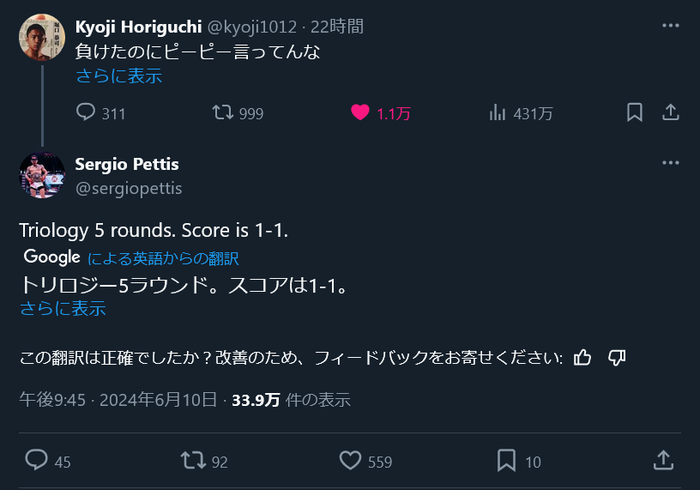This screenshot has height=490, width=700.
Task: Open more options for Kyoji's tweet
Action: (x=670, y=26)
